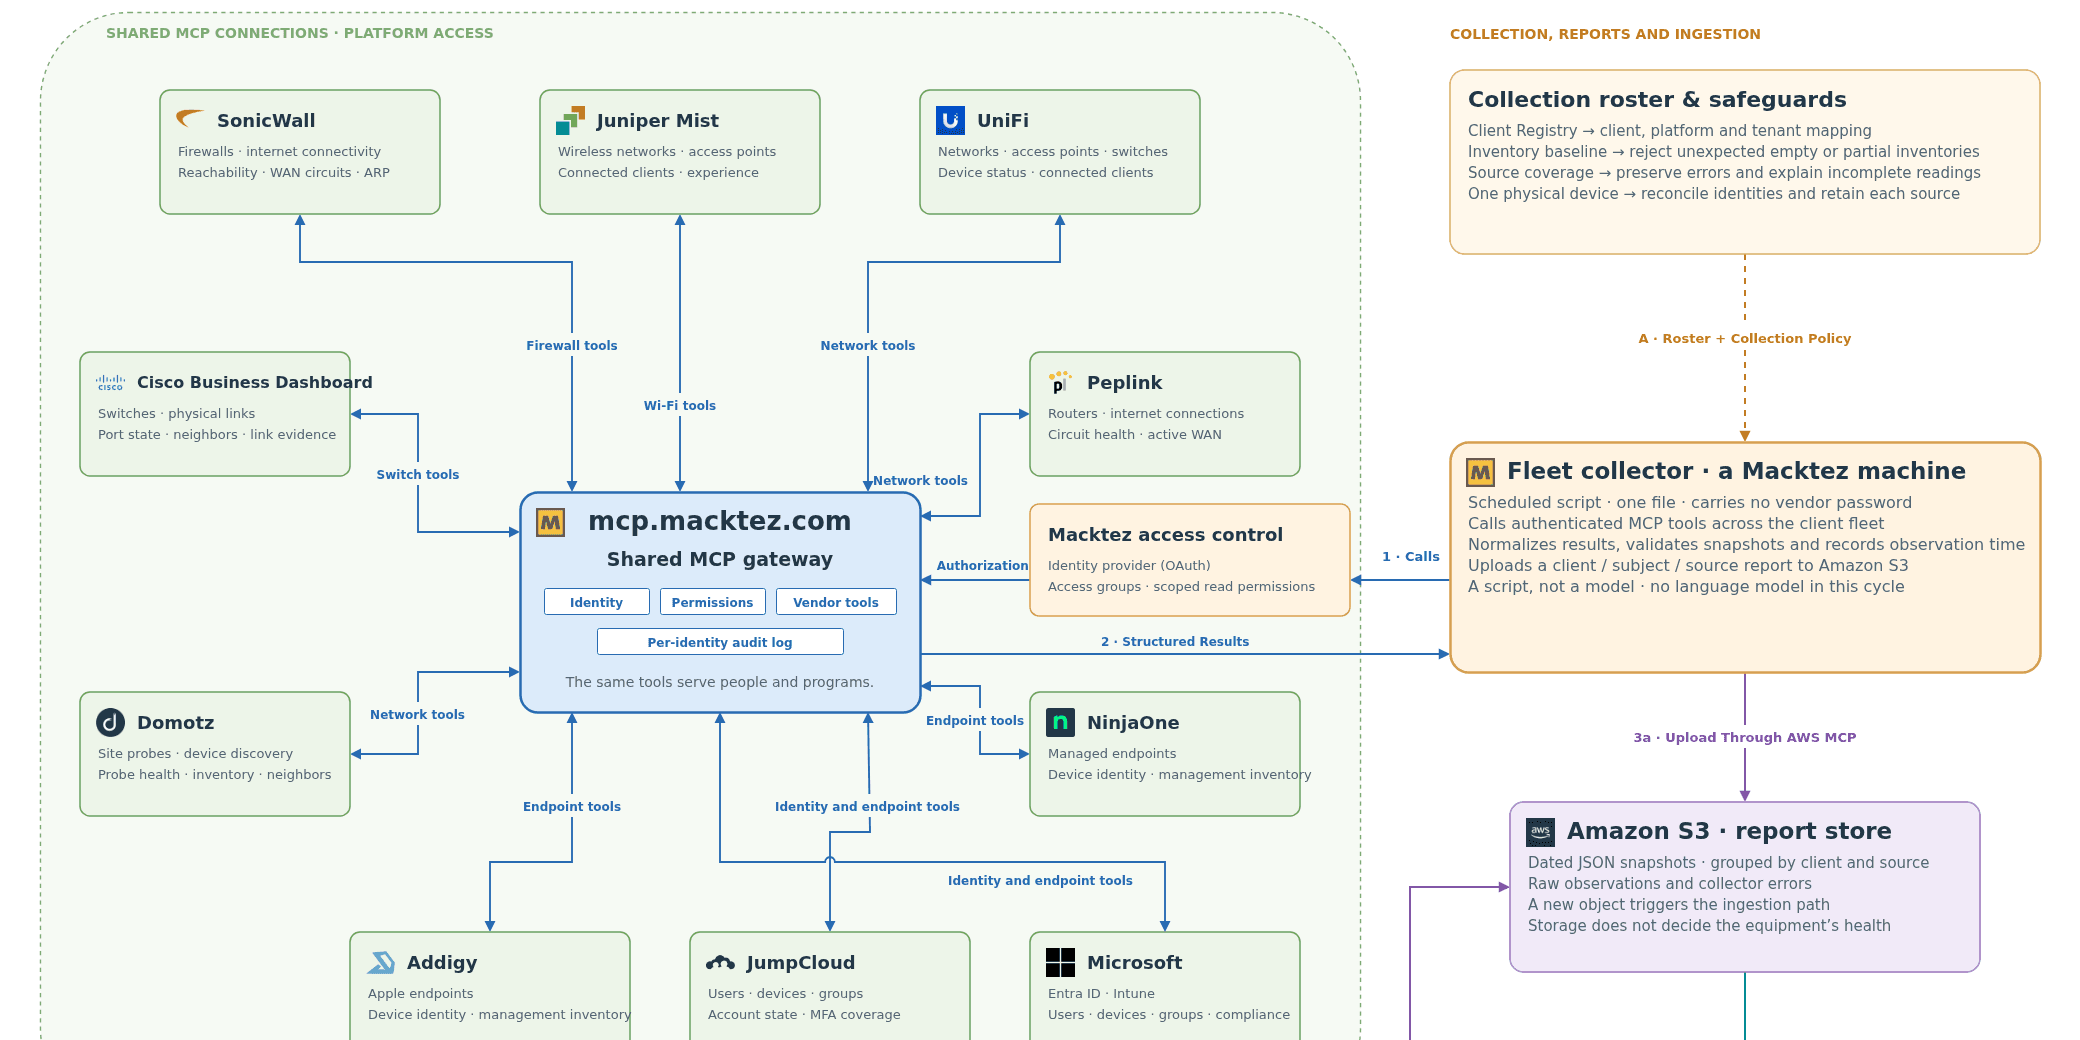Click the Network tools label above UniFi arrow
Screen dimensions: 2080x1040
tap(868, 346)
